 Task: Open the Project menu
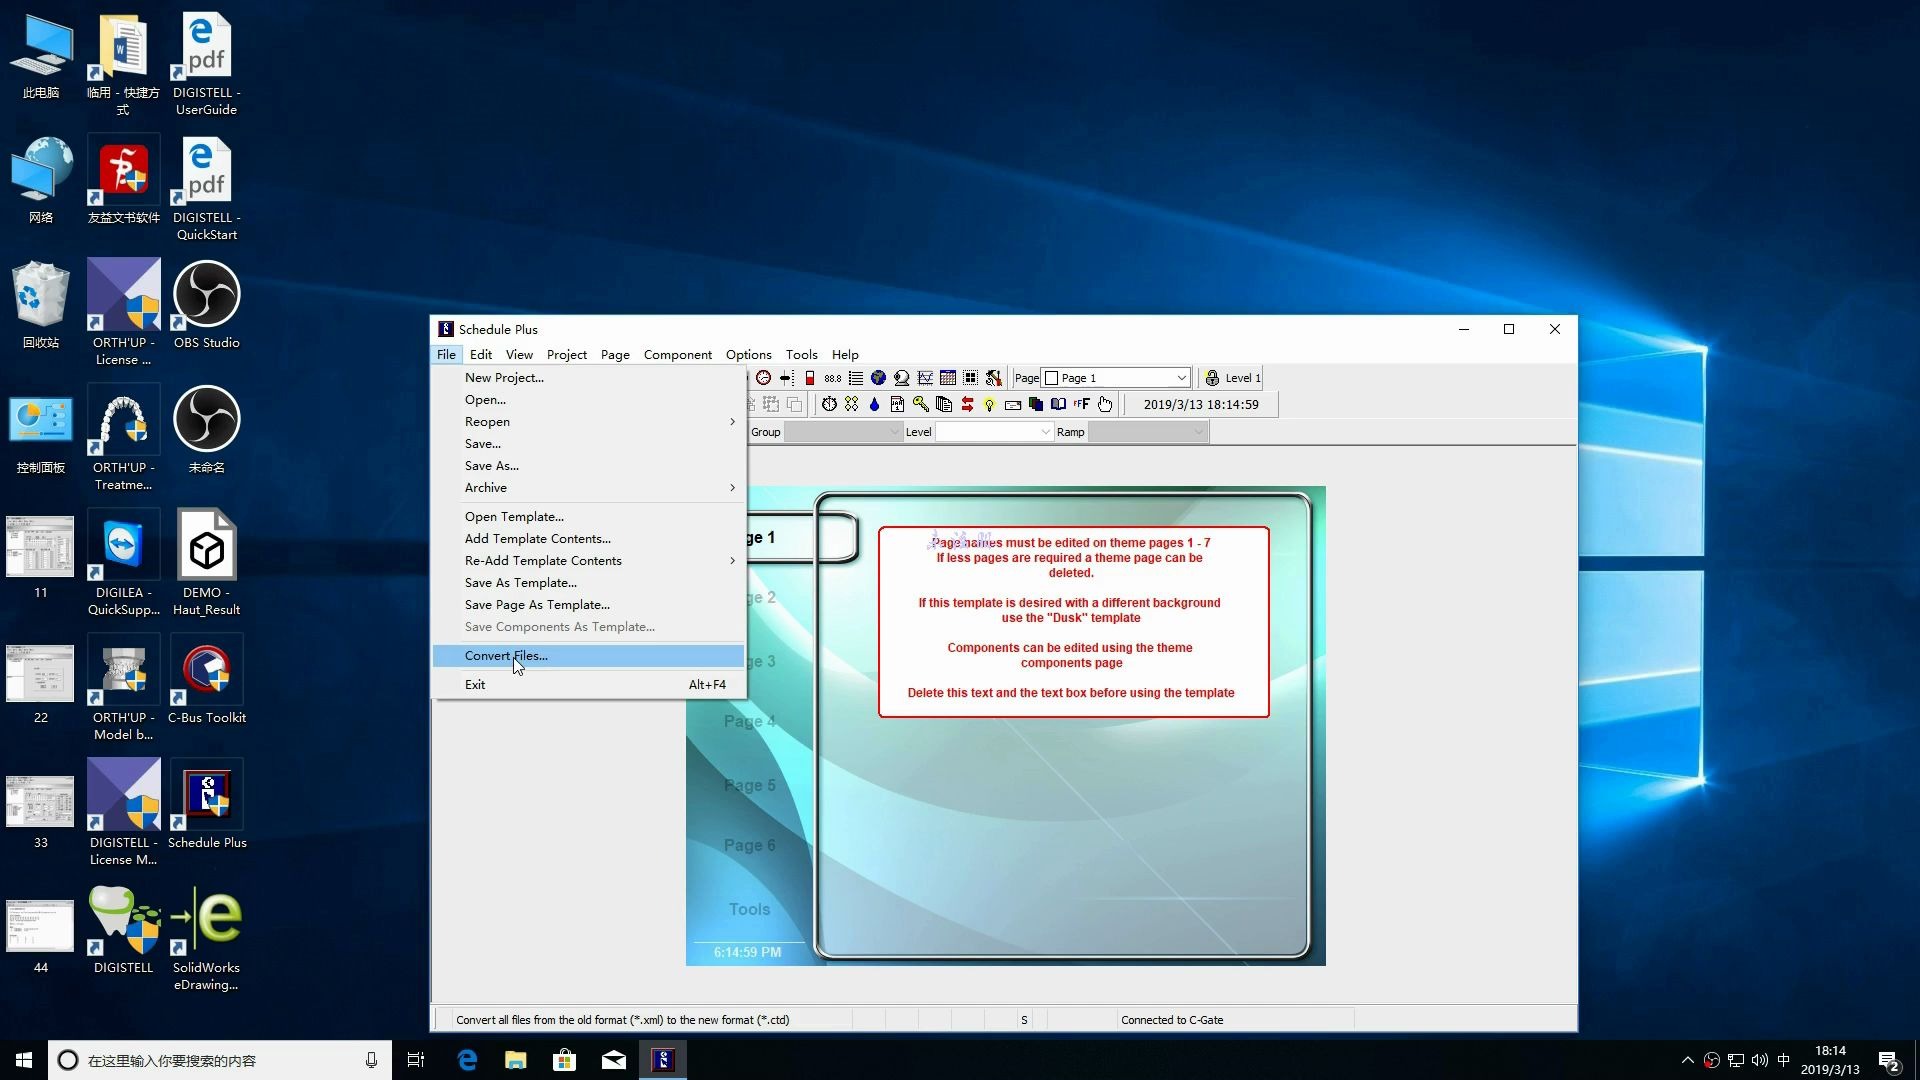pyautogui.click(x=567, y=355)
